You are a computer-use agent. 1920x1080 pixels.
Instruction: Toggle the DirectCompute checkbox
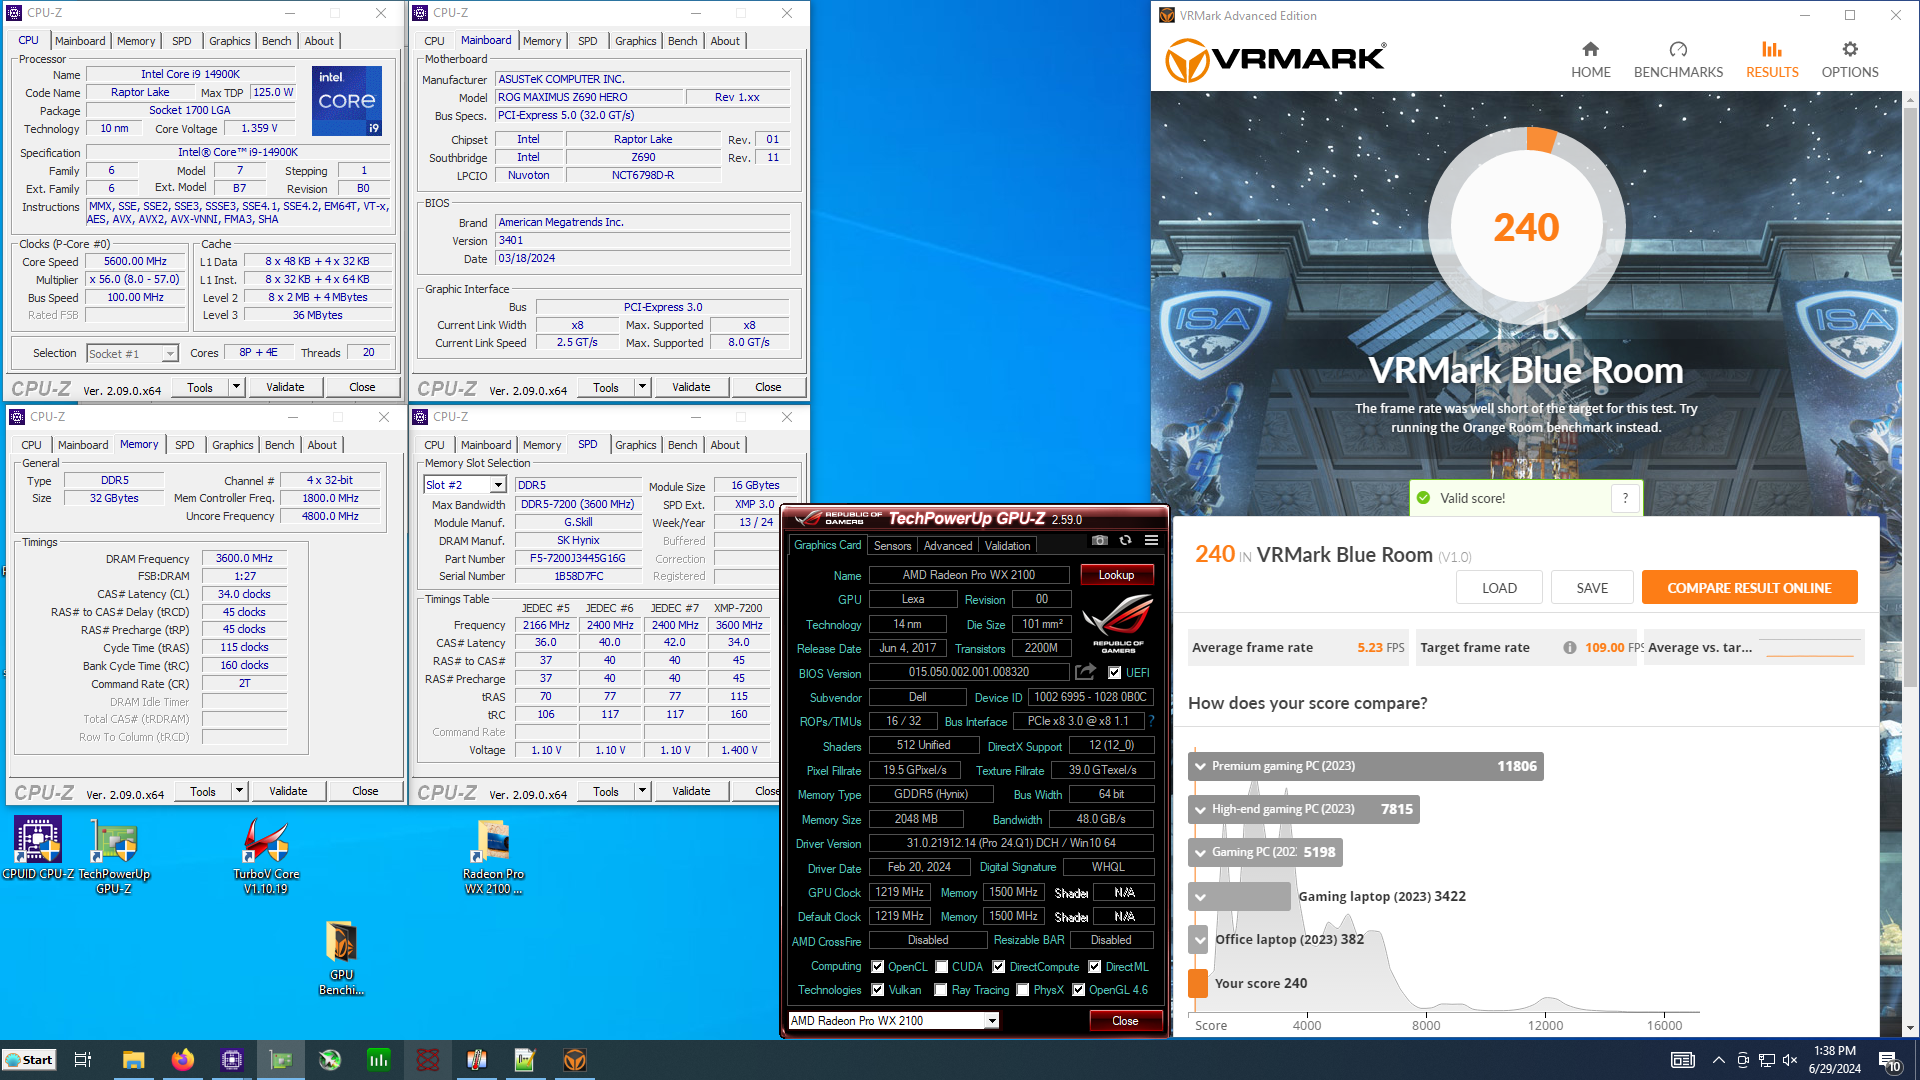pos(998,967)
